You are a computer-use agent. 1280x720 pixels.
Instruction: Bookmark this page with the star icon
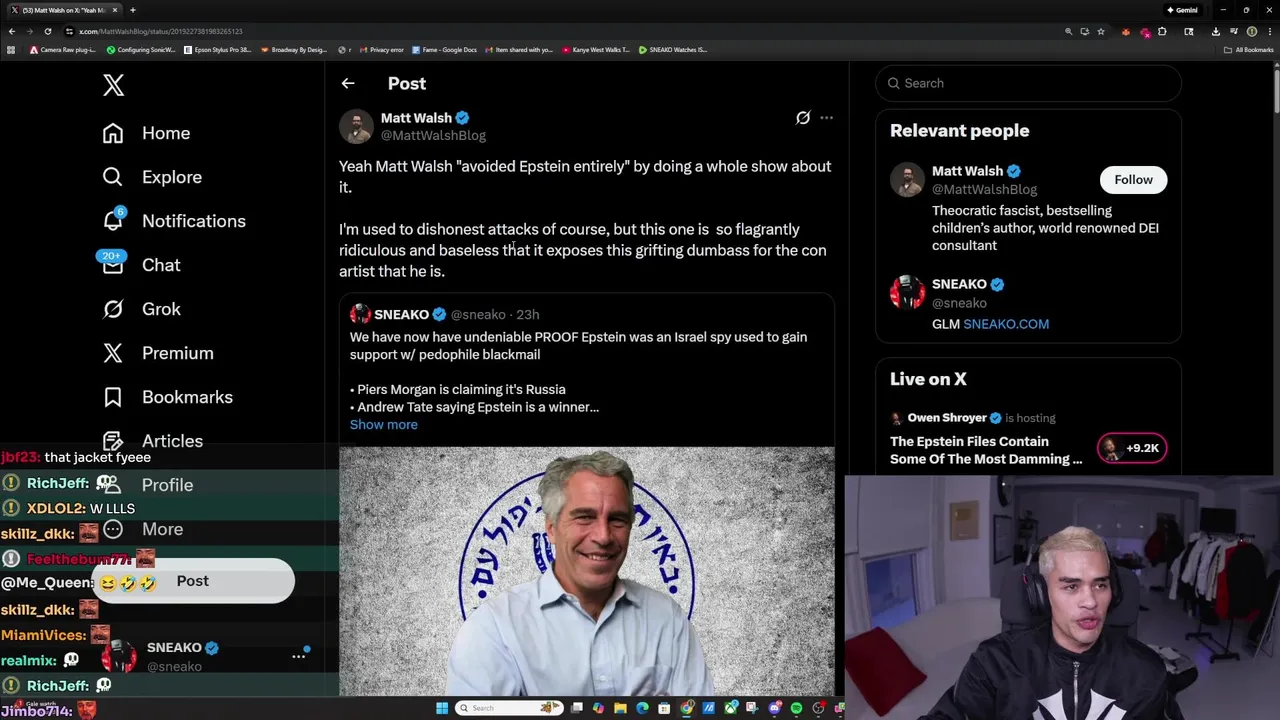click(1101, 31)
